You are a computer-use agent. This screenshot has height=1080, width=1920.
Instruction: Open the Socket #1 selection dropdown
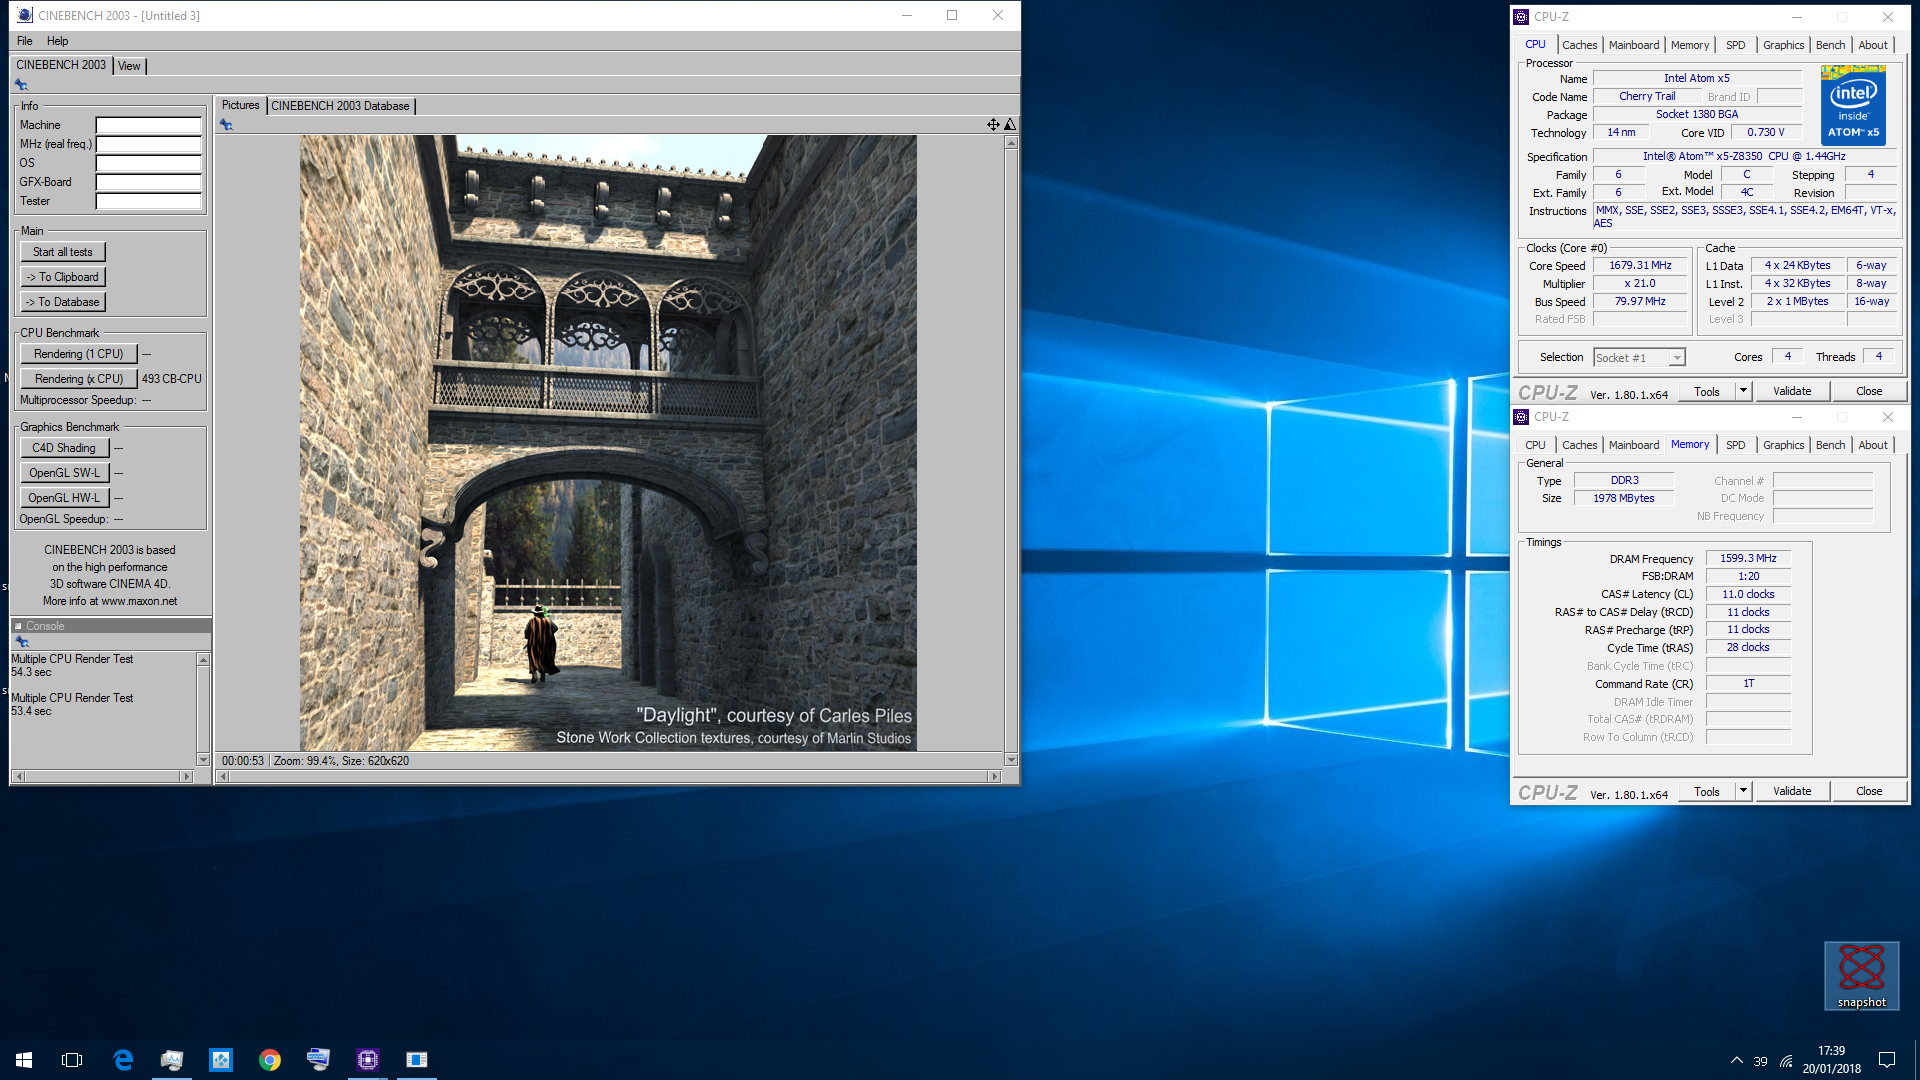click(1638, 358)
